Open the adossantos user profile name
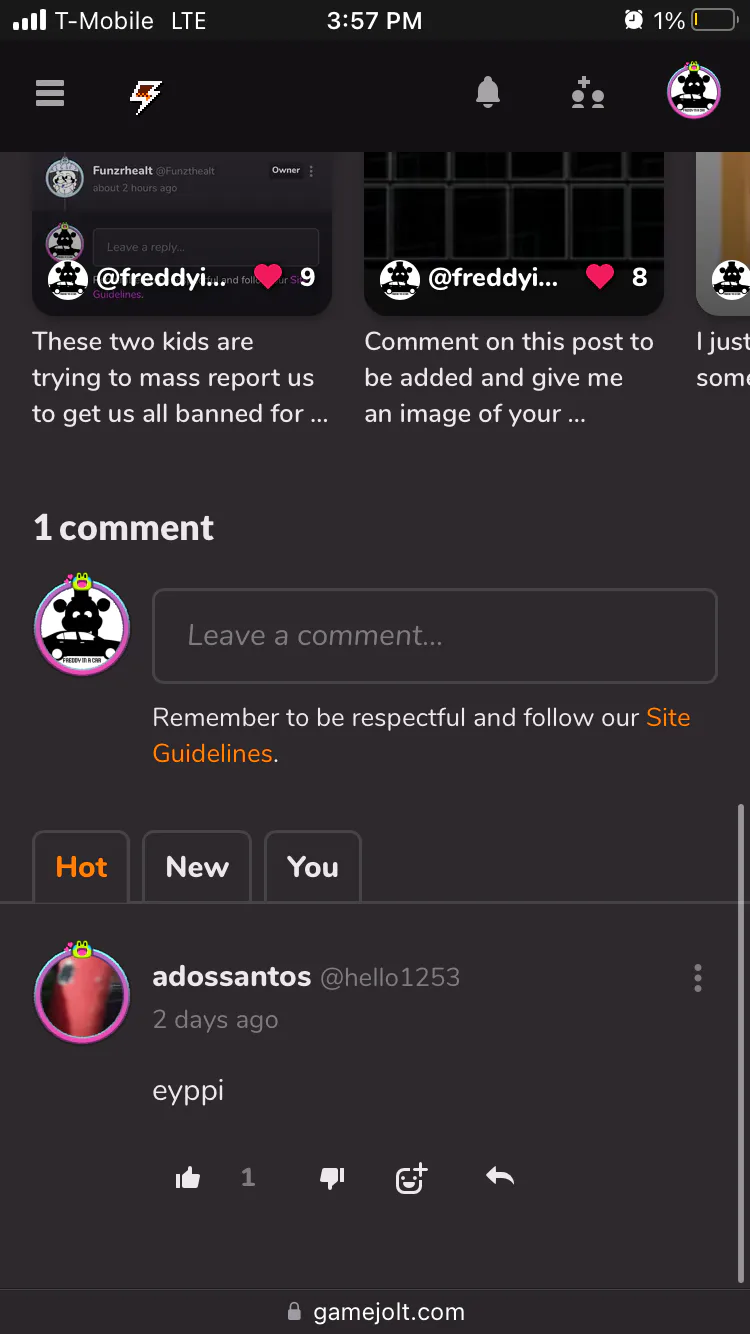 point(232,977)
